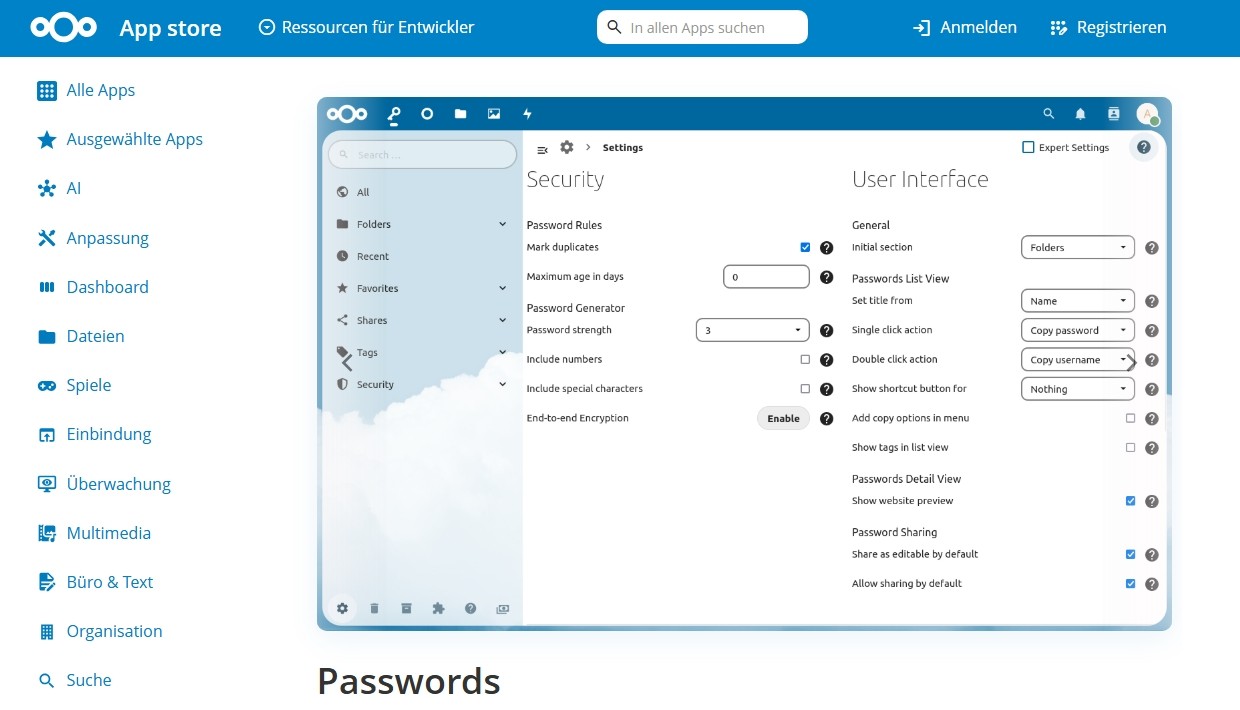Uncheck the Mark duplicates checkbox
1240x710 pixels.
(805, 247)
